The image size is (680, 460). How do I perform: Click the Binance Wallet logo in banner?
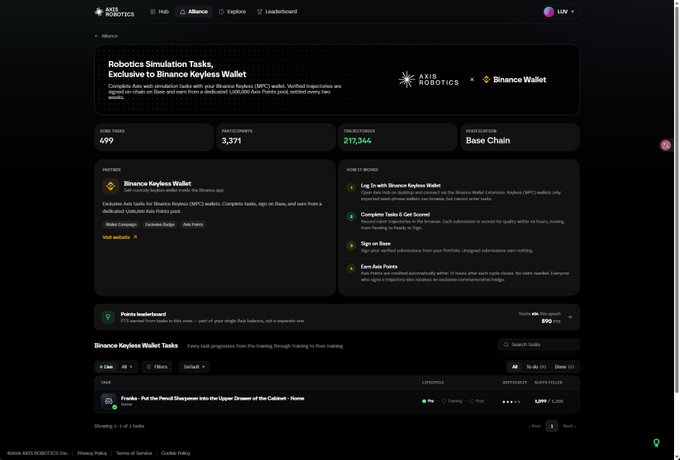click(x=514, y=79)
